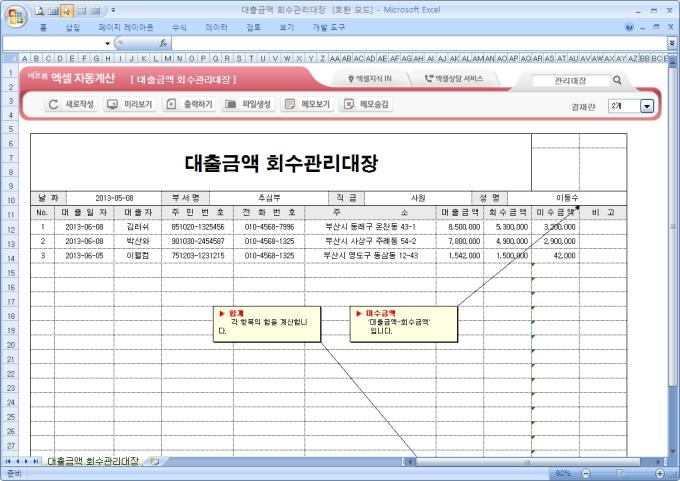Click the 엑셀상담 서비스 phone icon
Image resolution: width=680 pixels, height=481 pixels.
428,79
